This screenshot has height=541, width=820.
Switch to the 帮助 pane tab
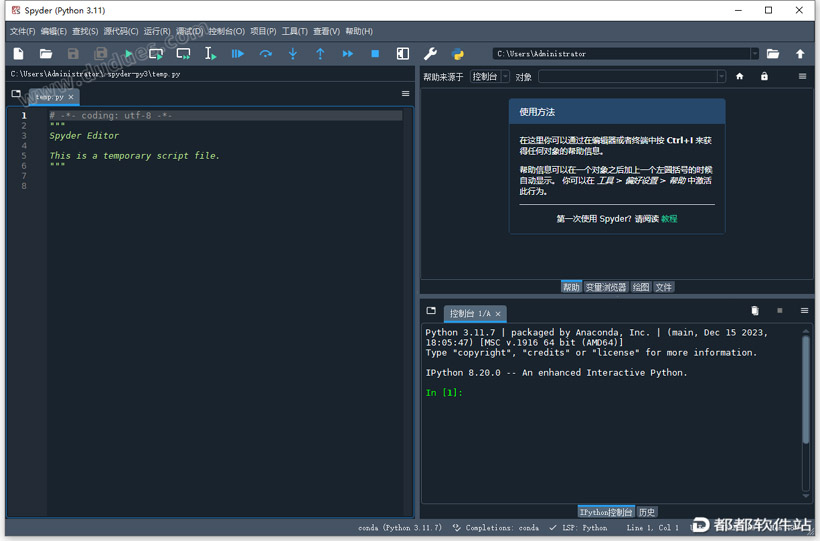click(571, 287)
